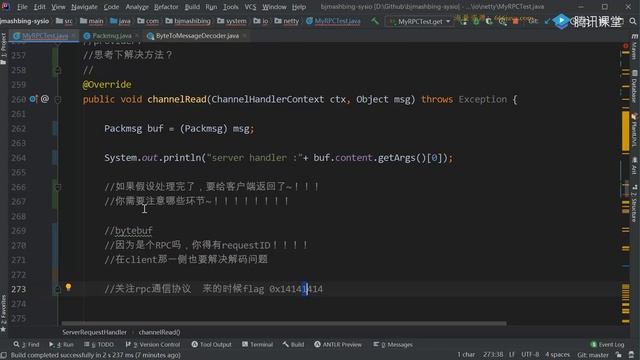Click the horizontal editor scrollbar
Image resolution: width=640 pixels, height=360 pixels.
(284, 324)
